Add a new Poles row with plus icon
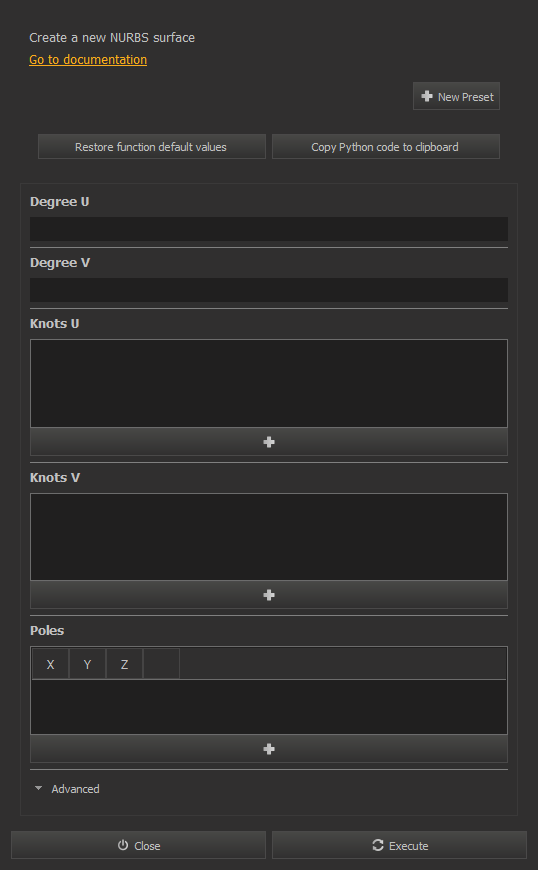538x870 pixels. click(x=268, y=748)
